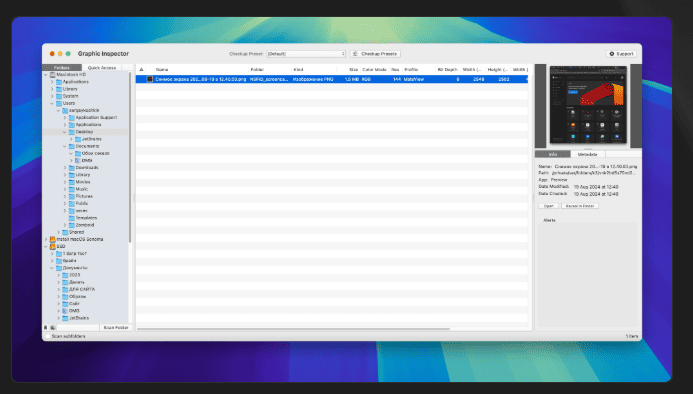Select the PNG screenshot file row

click(x=332, y=79)
